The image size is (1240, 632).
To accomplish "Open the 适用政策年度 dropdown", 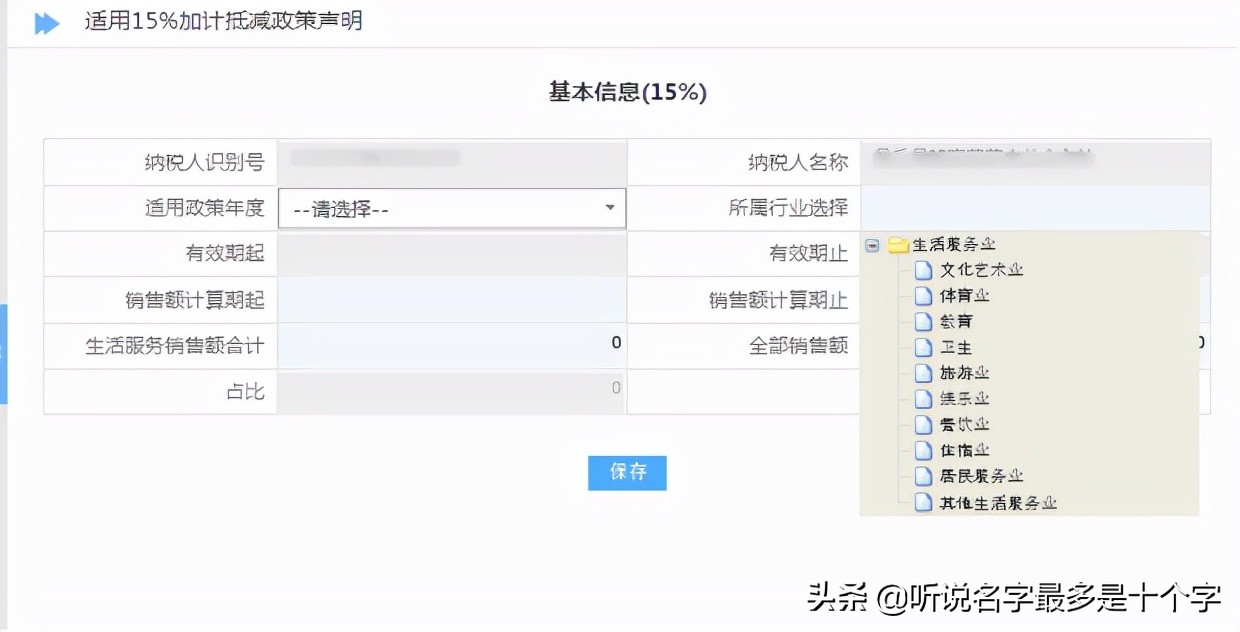I will [x=451, y=208].
